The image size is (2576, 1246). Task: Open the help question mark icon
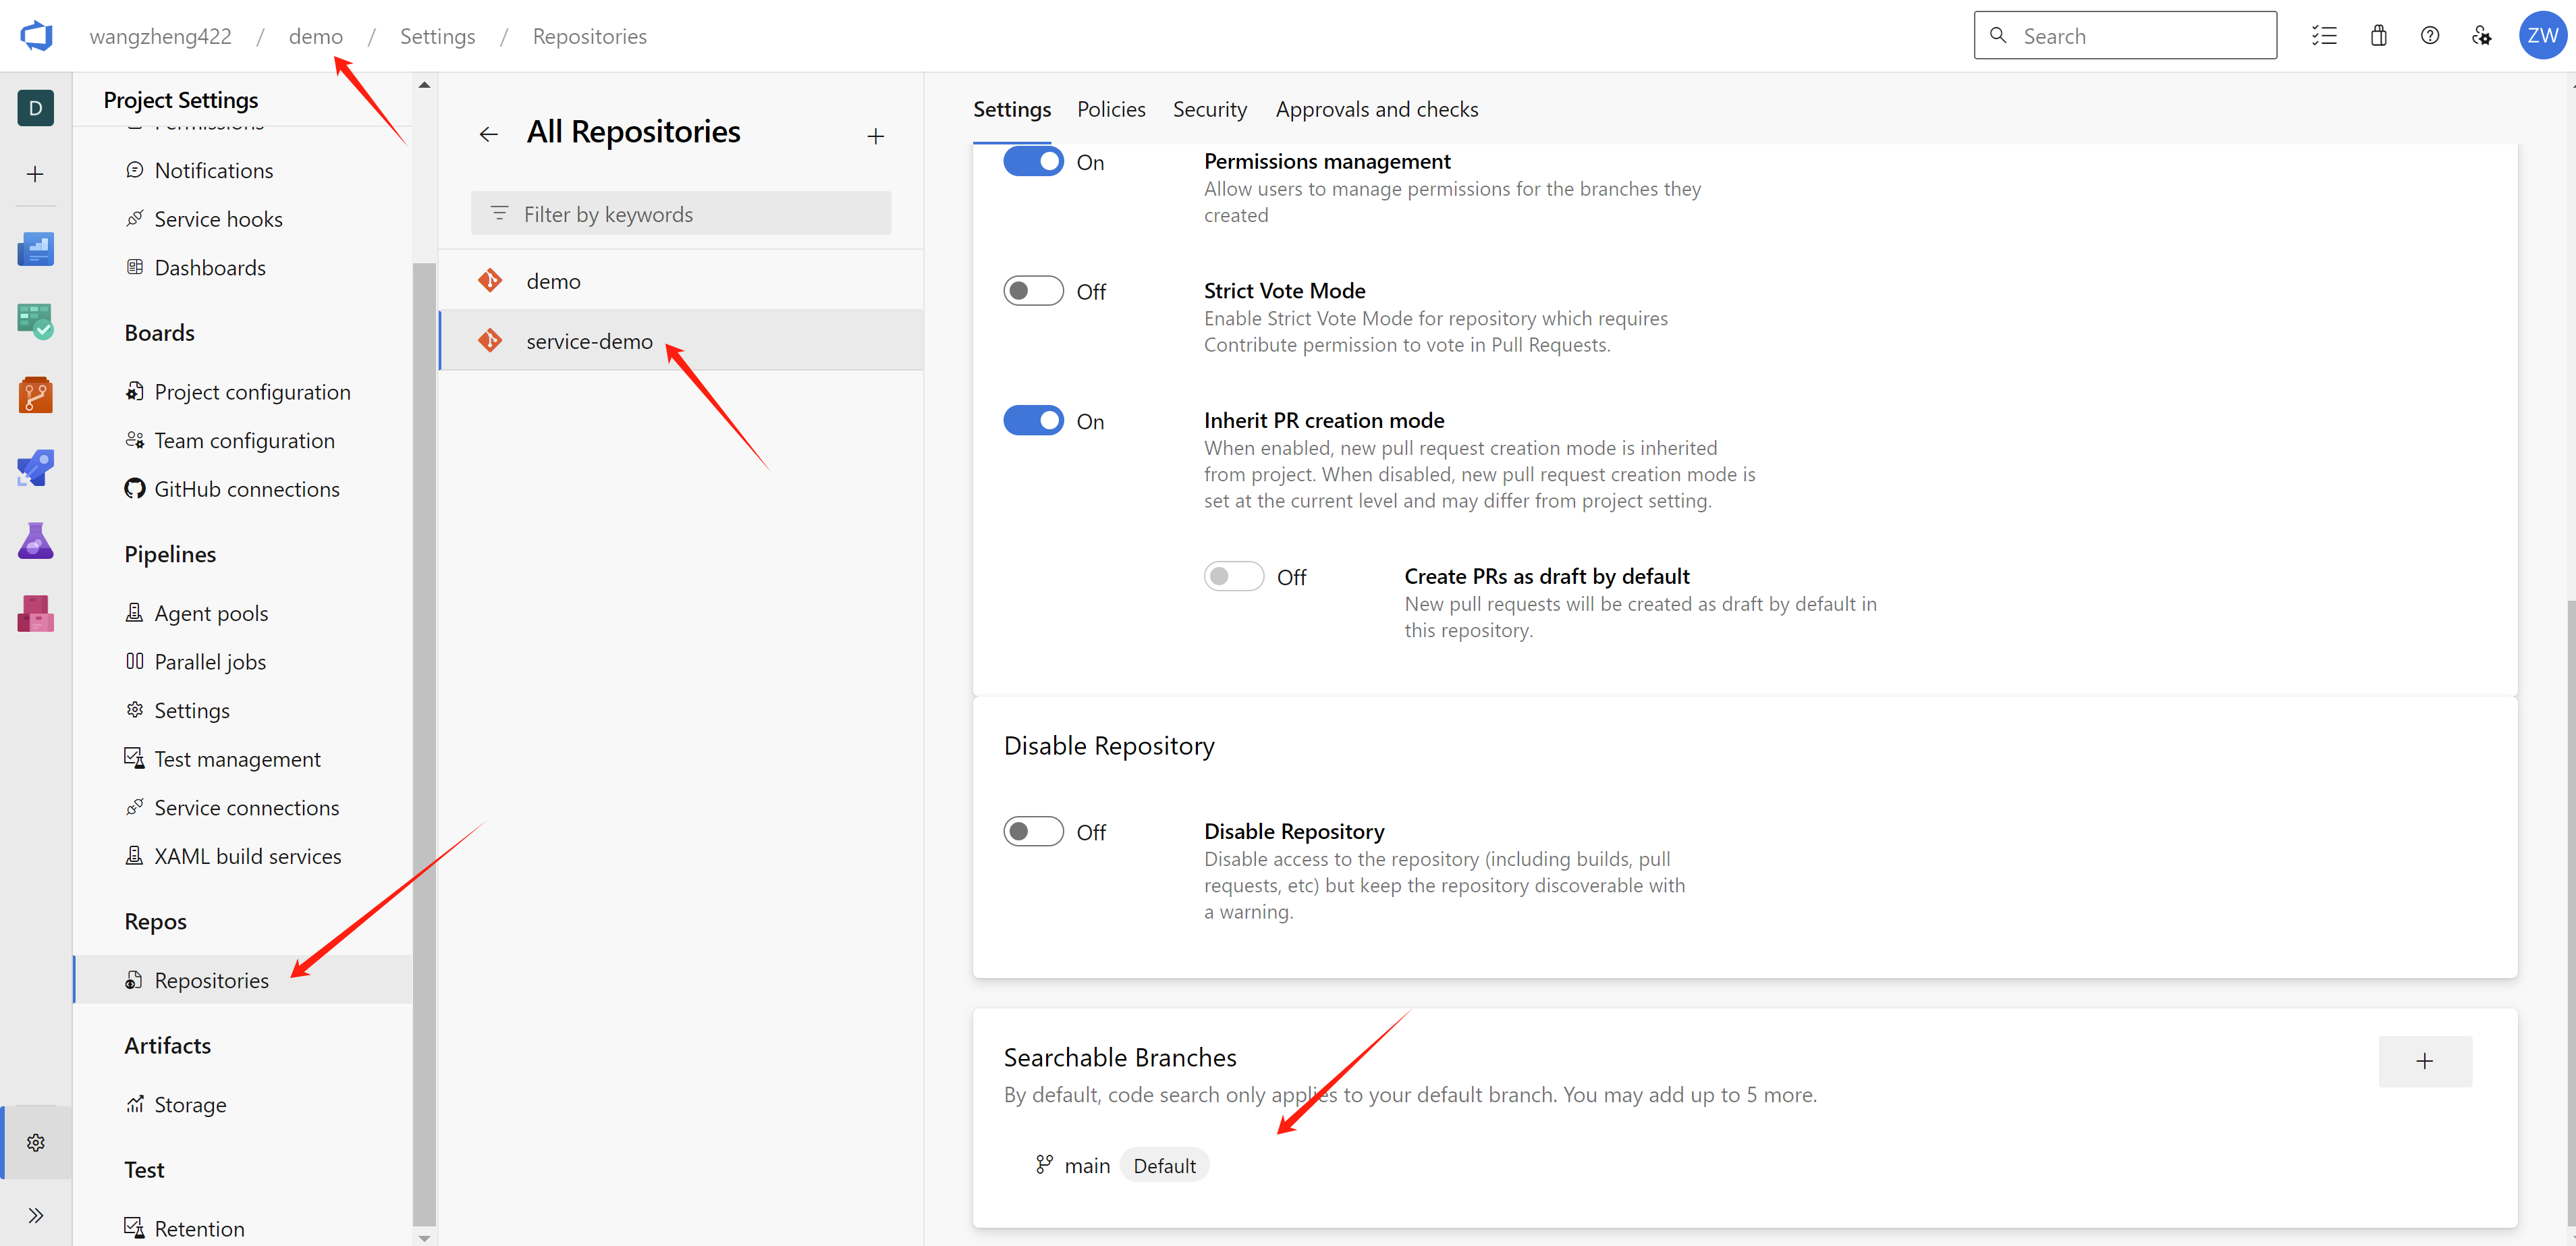tap(2429, 36)
